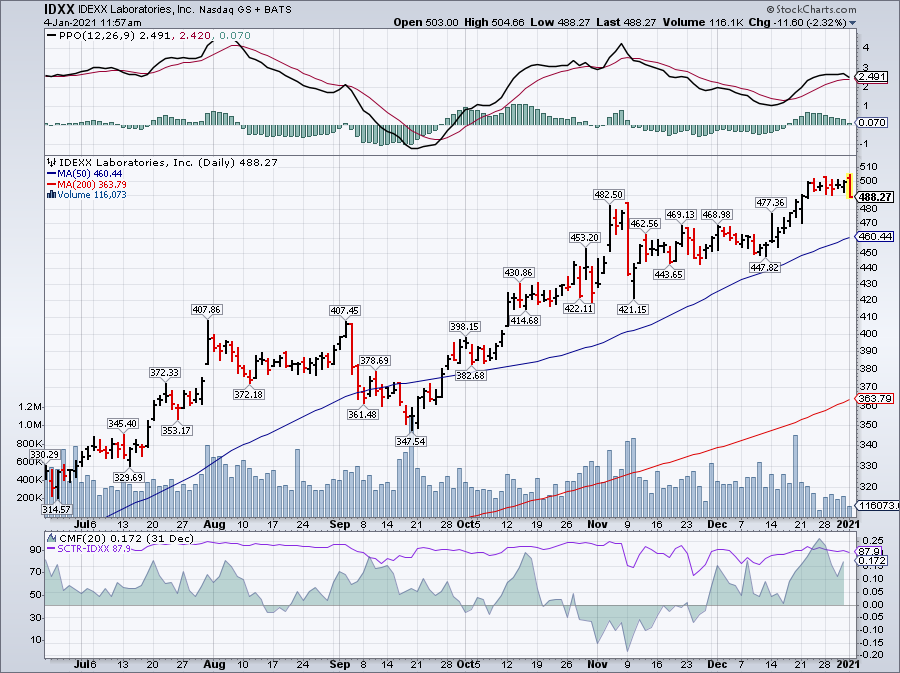Click the Last 488.27 header value
The image size is (900, 673).
(x=627, y=22)
